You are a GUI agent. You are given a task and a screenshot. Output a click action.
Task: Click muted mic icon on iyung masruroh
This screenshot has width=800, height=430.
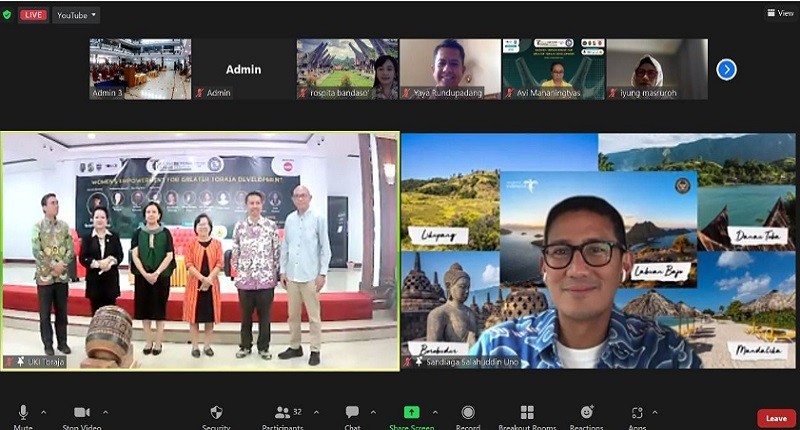614,93
